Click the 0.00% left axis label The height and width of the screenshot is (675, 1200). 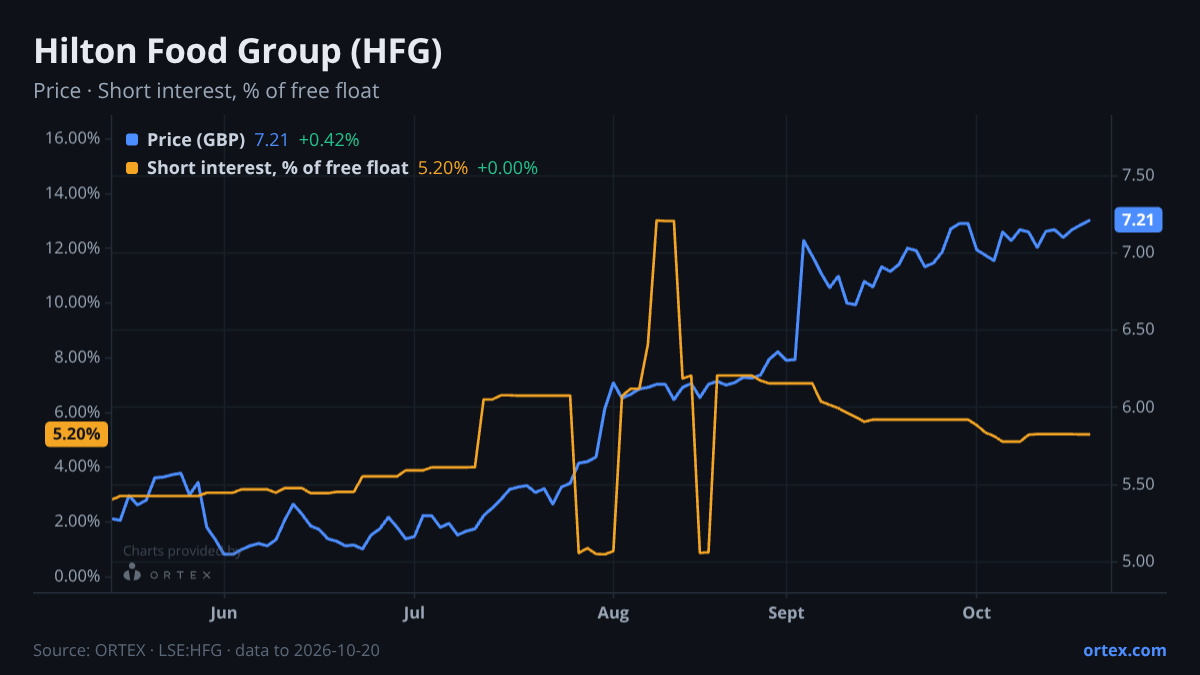tap(76, 576)
